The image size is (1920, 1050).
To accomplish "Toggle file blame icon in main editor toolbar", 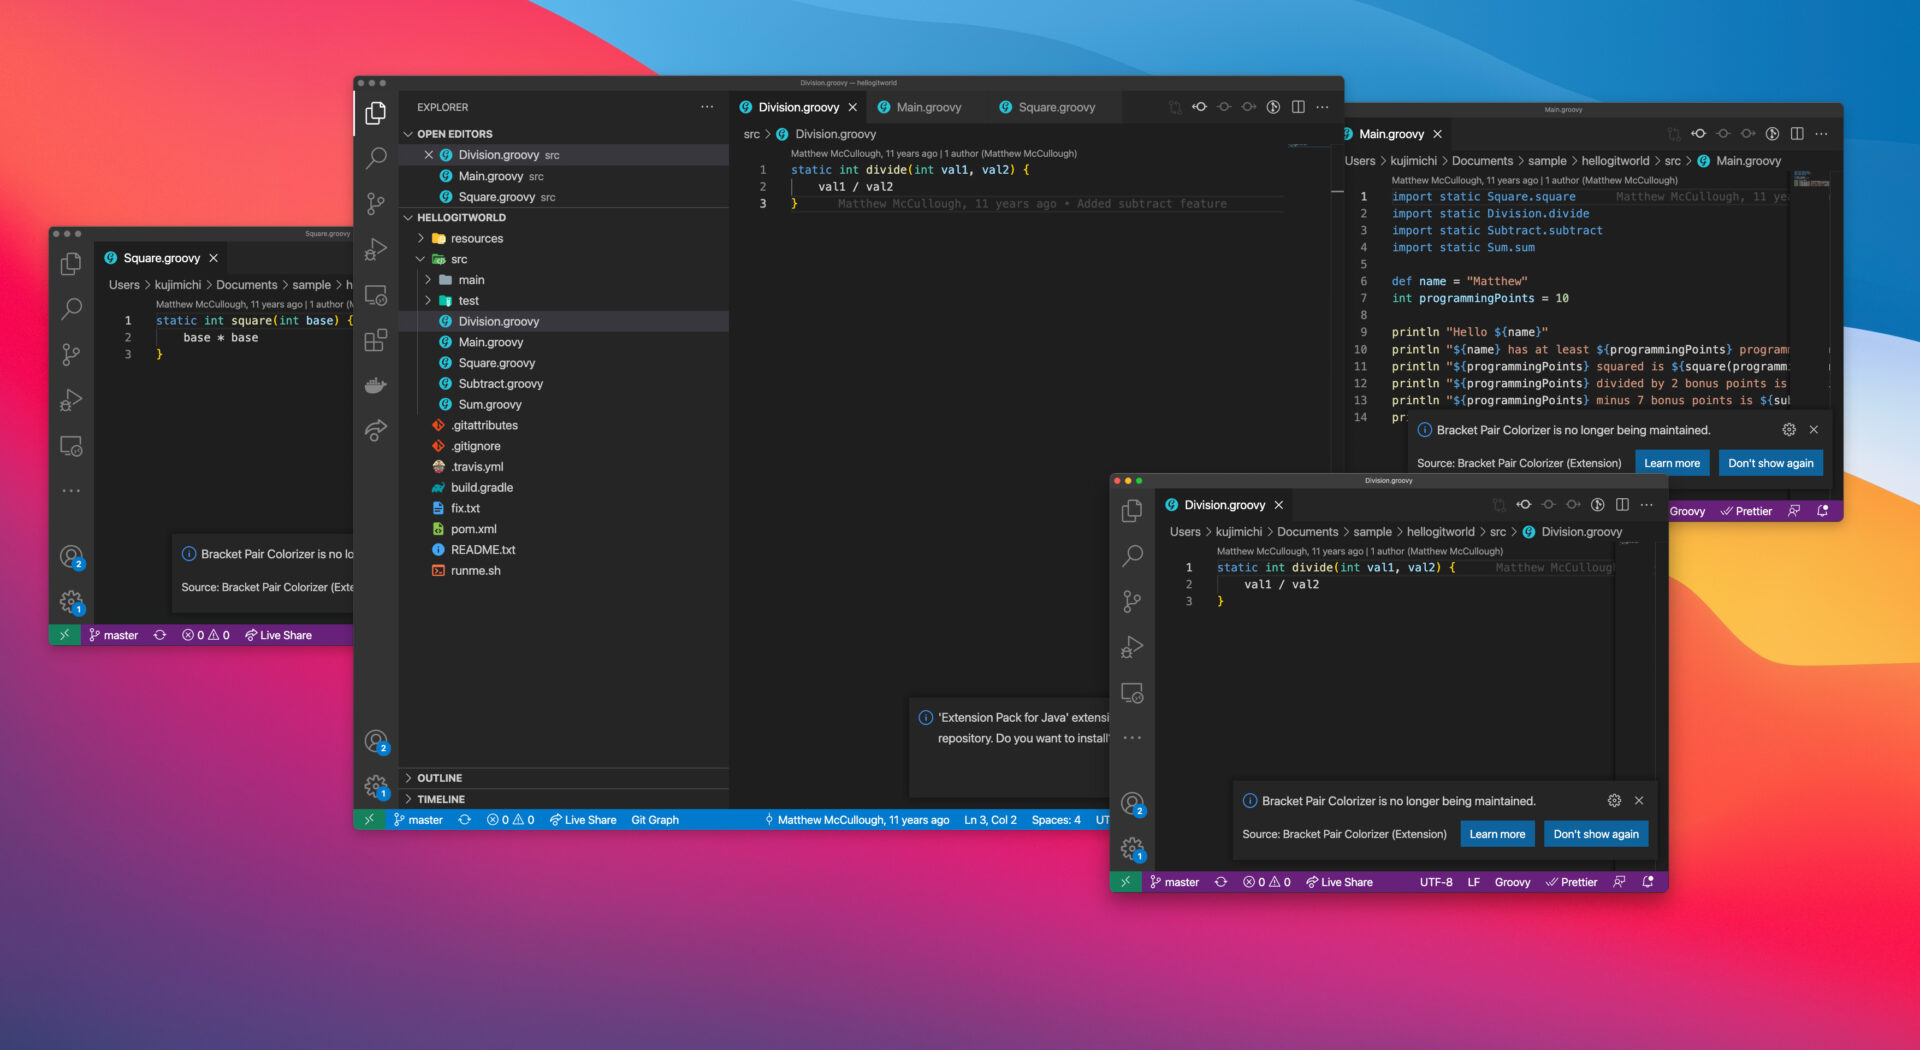I will point(1273,107).
